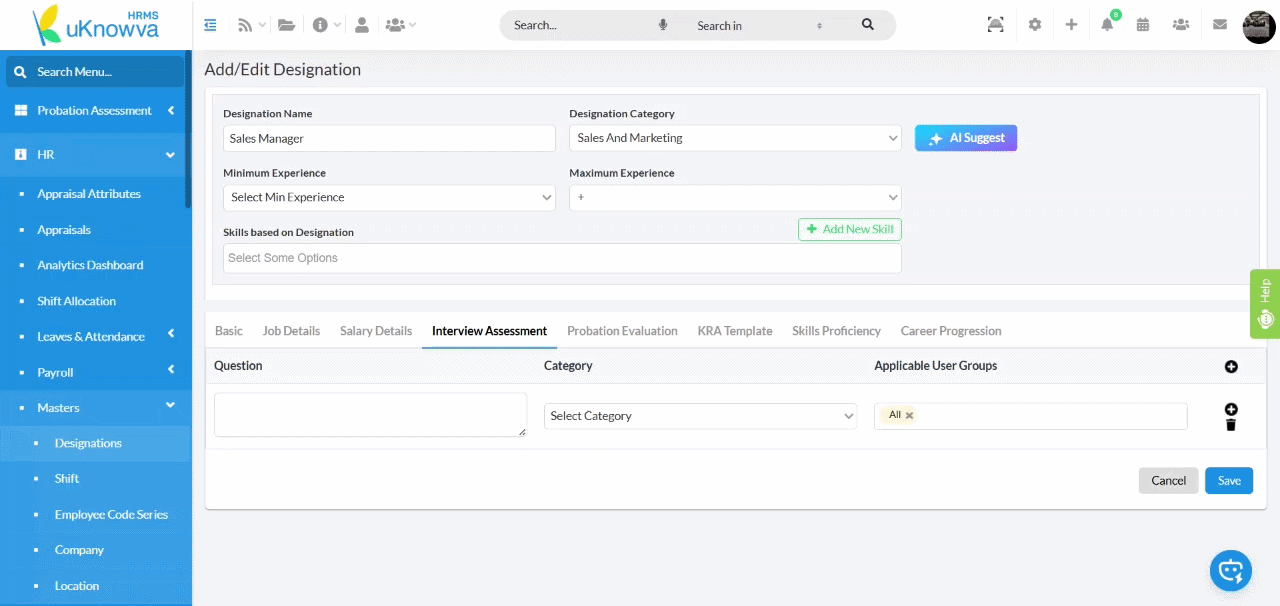The height and width of the screenshot is (606, 1280).
Task: Click plus icon in the question row
Action: click(x=1231, y=409)
